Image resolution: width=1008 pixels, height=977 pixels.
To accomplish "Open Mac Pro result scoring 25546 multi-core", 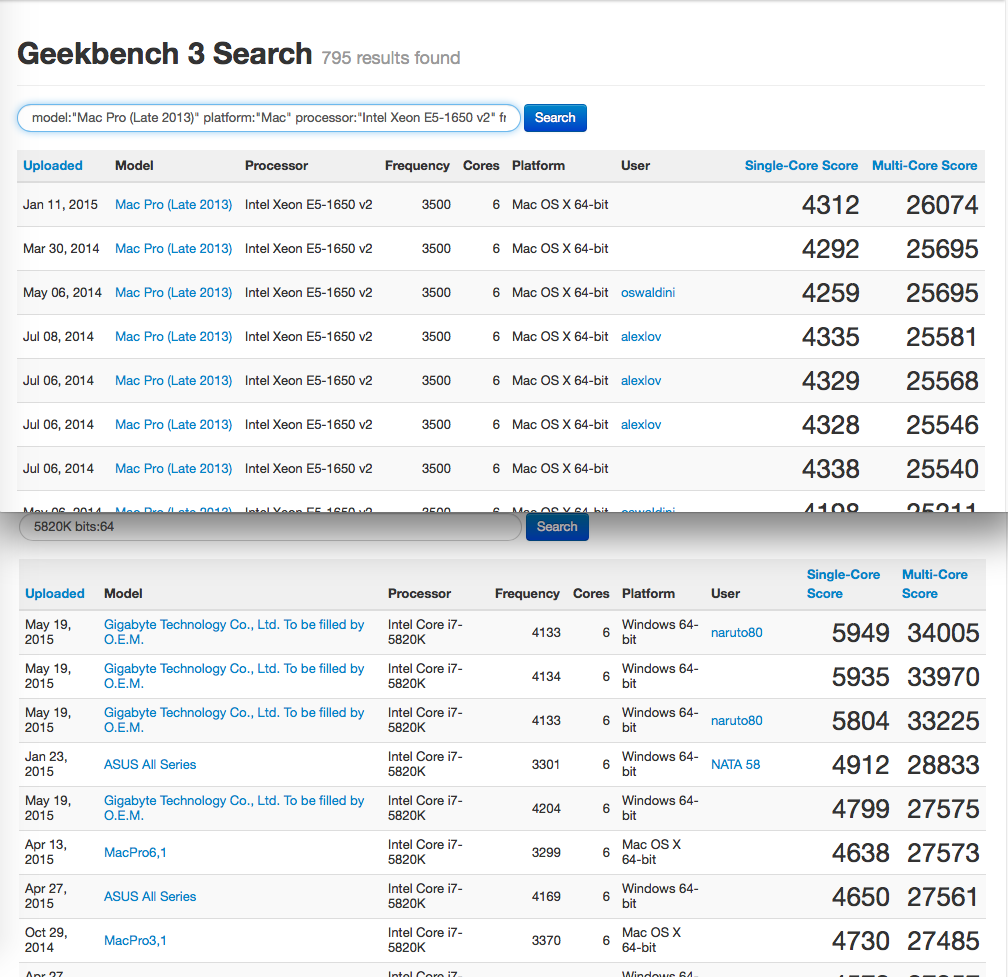I will (174, 424).
